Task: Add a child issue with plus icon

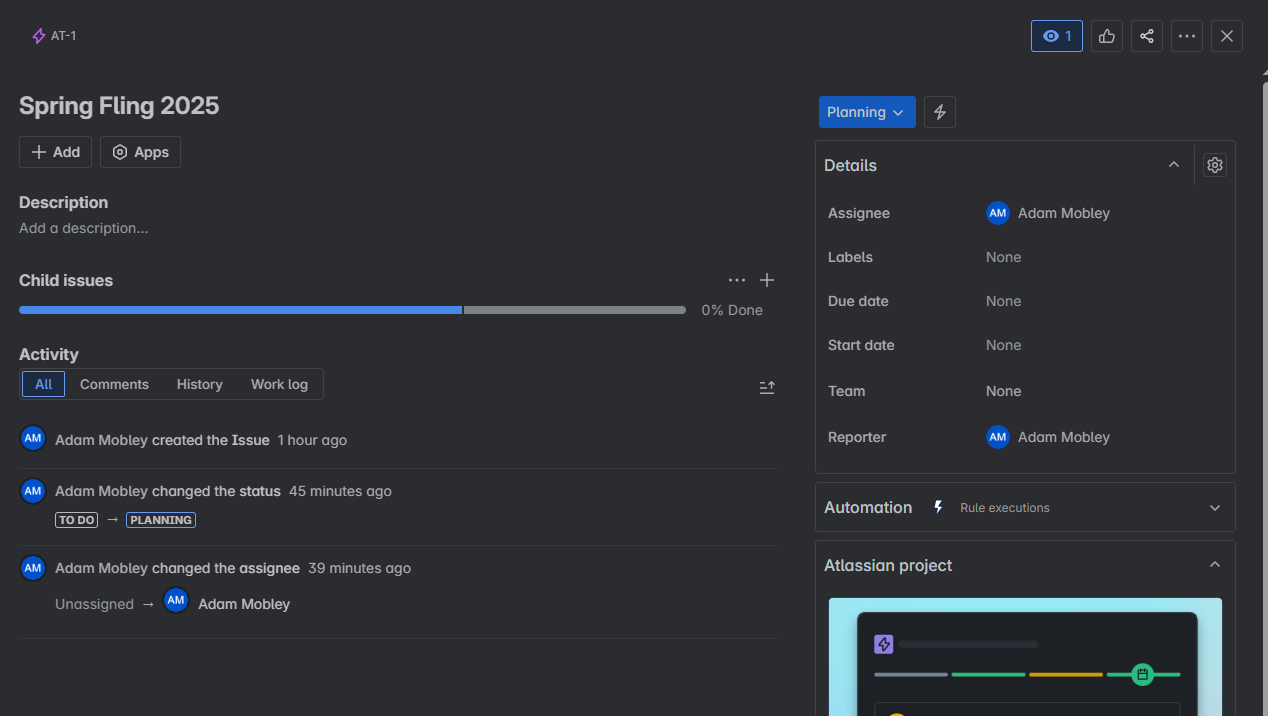Action: tap(767, 280)
